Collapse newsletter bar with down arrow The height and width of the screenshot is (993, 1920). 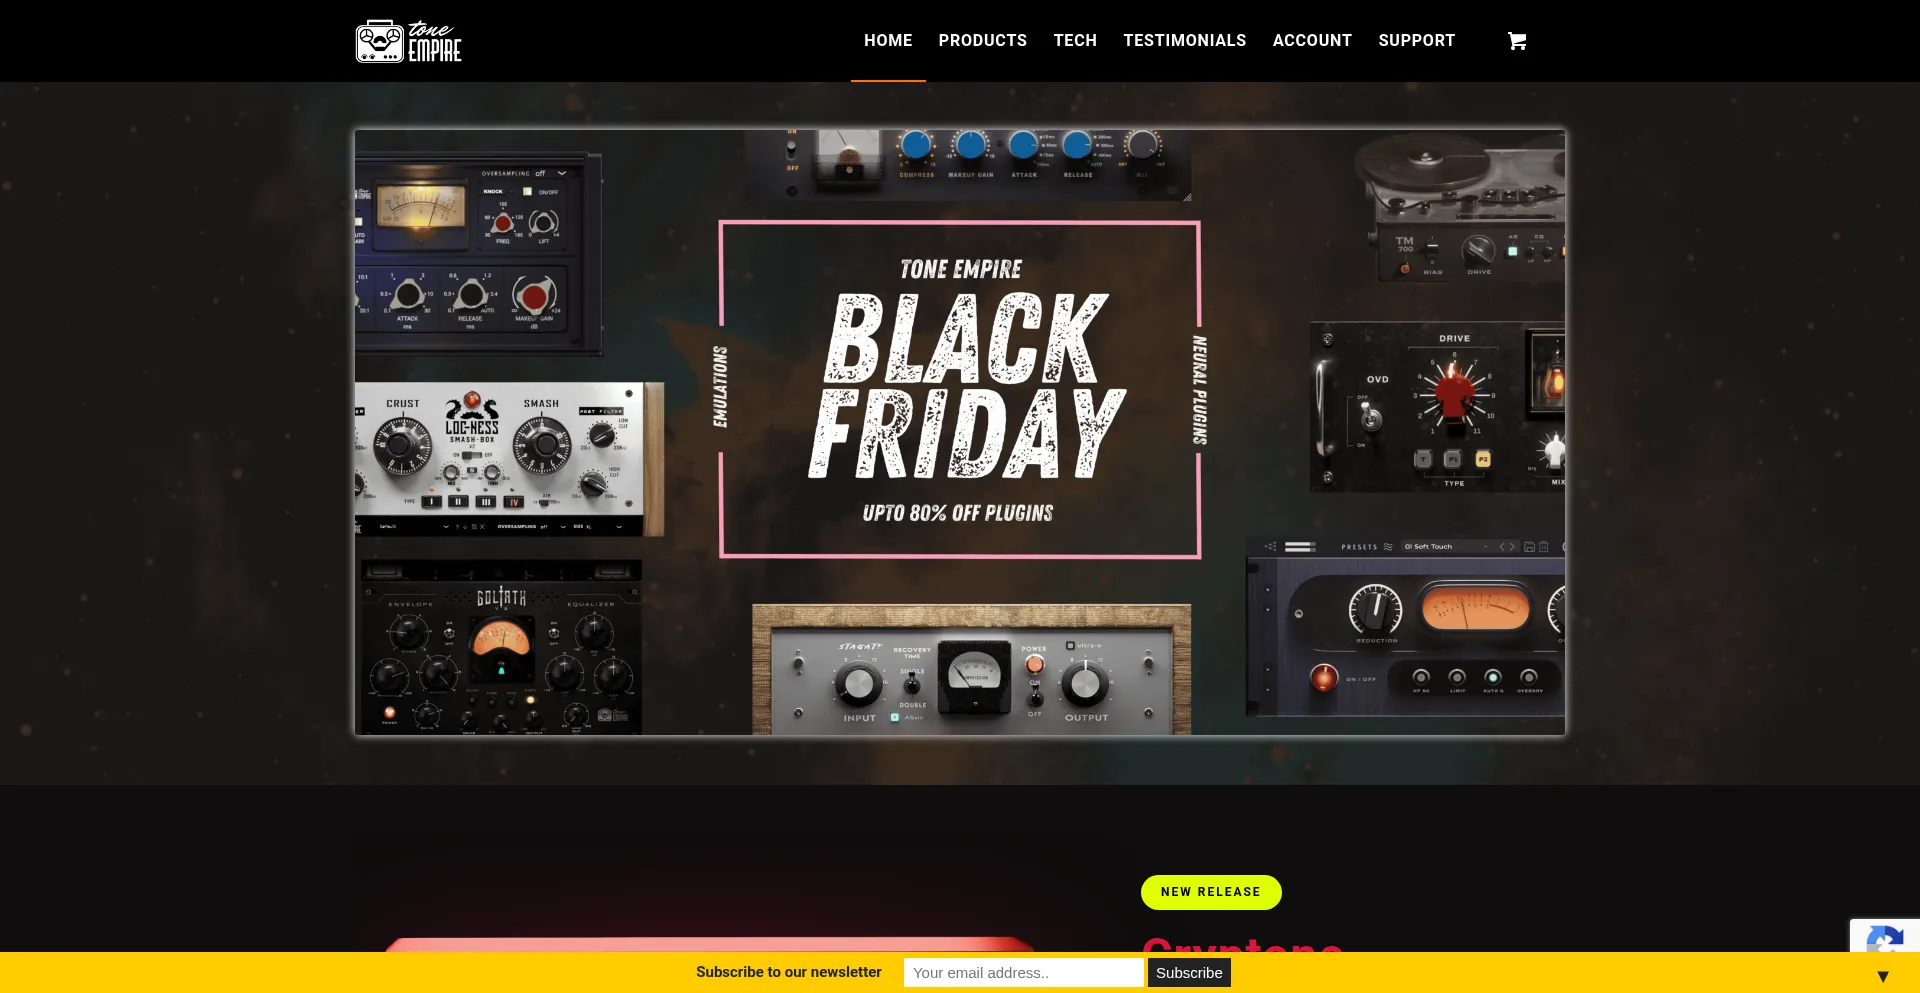tap(1883, 976)
